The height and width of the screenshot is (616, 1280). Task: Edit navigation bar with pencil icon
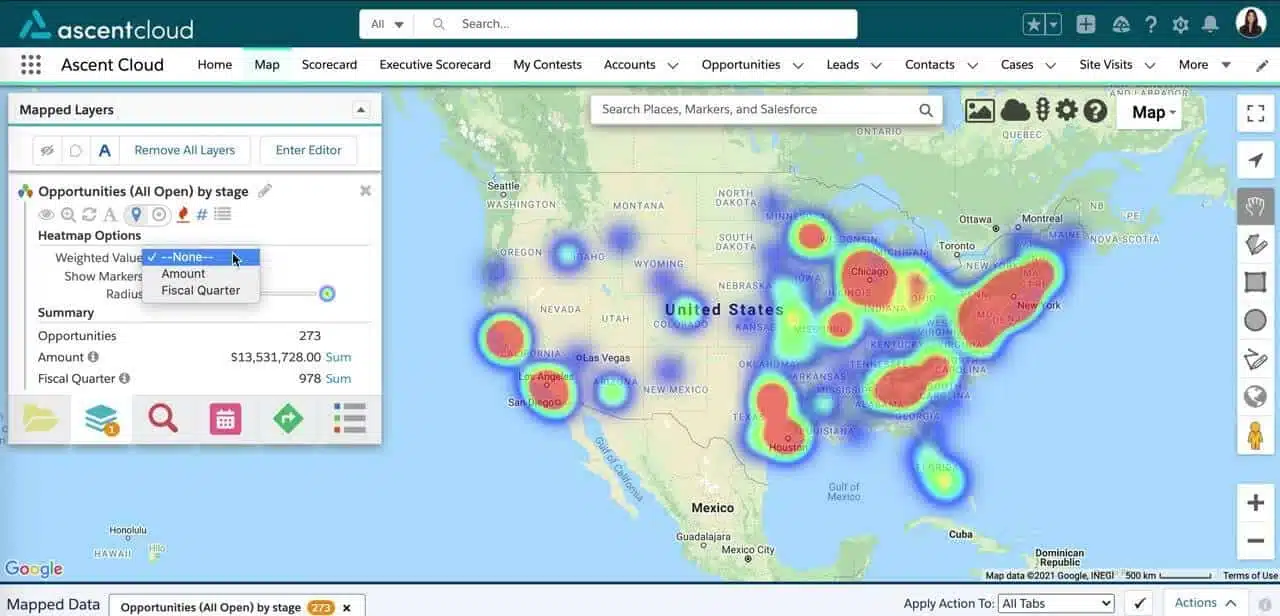click(x=1262, y=65)
